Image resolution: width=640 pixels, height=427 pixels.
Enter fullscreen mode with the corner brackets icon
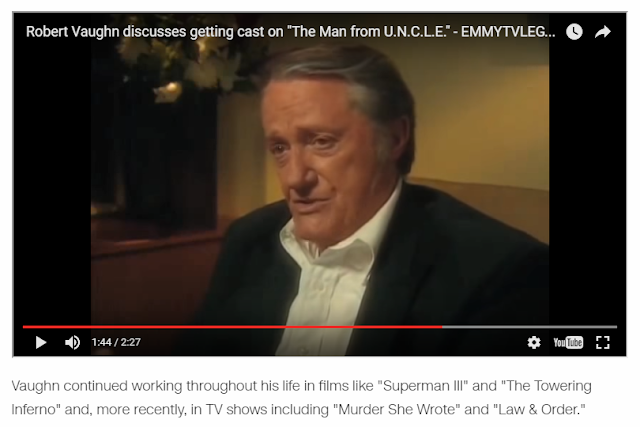point(603,342)
